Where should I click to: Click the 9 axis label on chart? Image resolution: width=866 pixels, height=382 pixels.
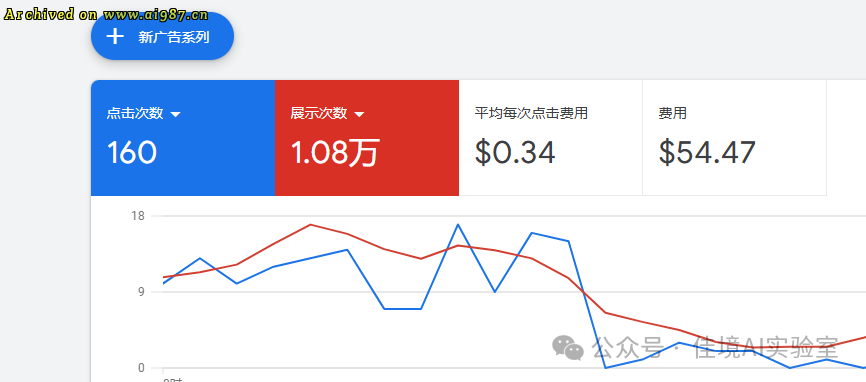click(141, 292)
